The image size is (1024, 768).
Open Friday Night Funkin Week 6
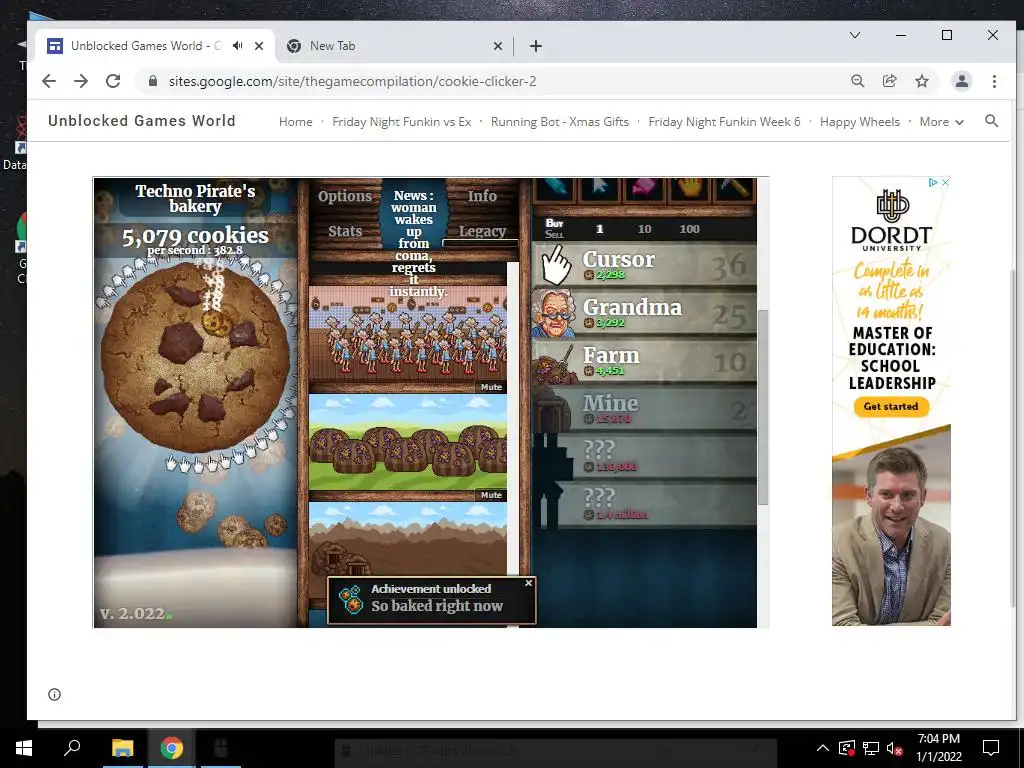click(x=724, y=121)
